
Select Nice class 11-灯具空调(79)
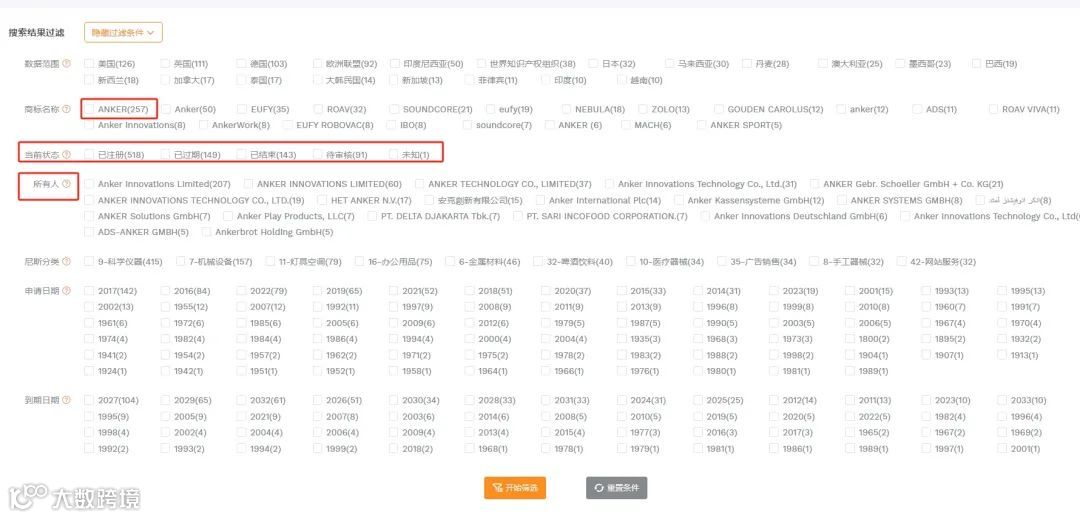point(270,262)
